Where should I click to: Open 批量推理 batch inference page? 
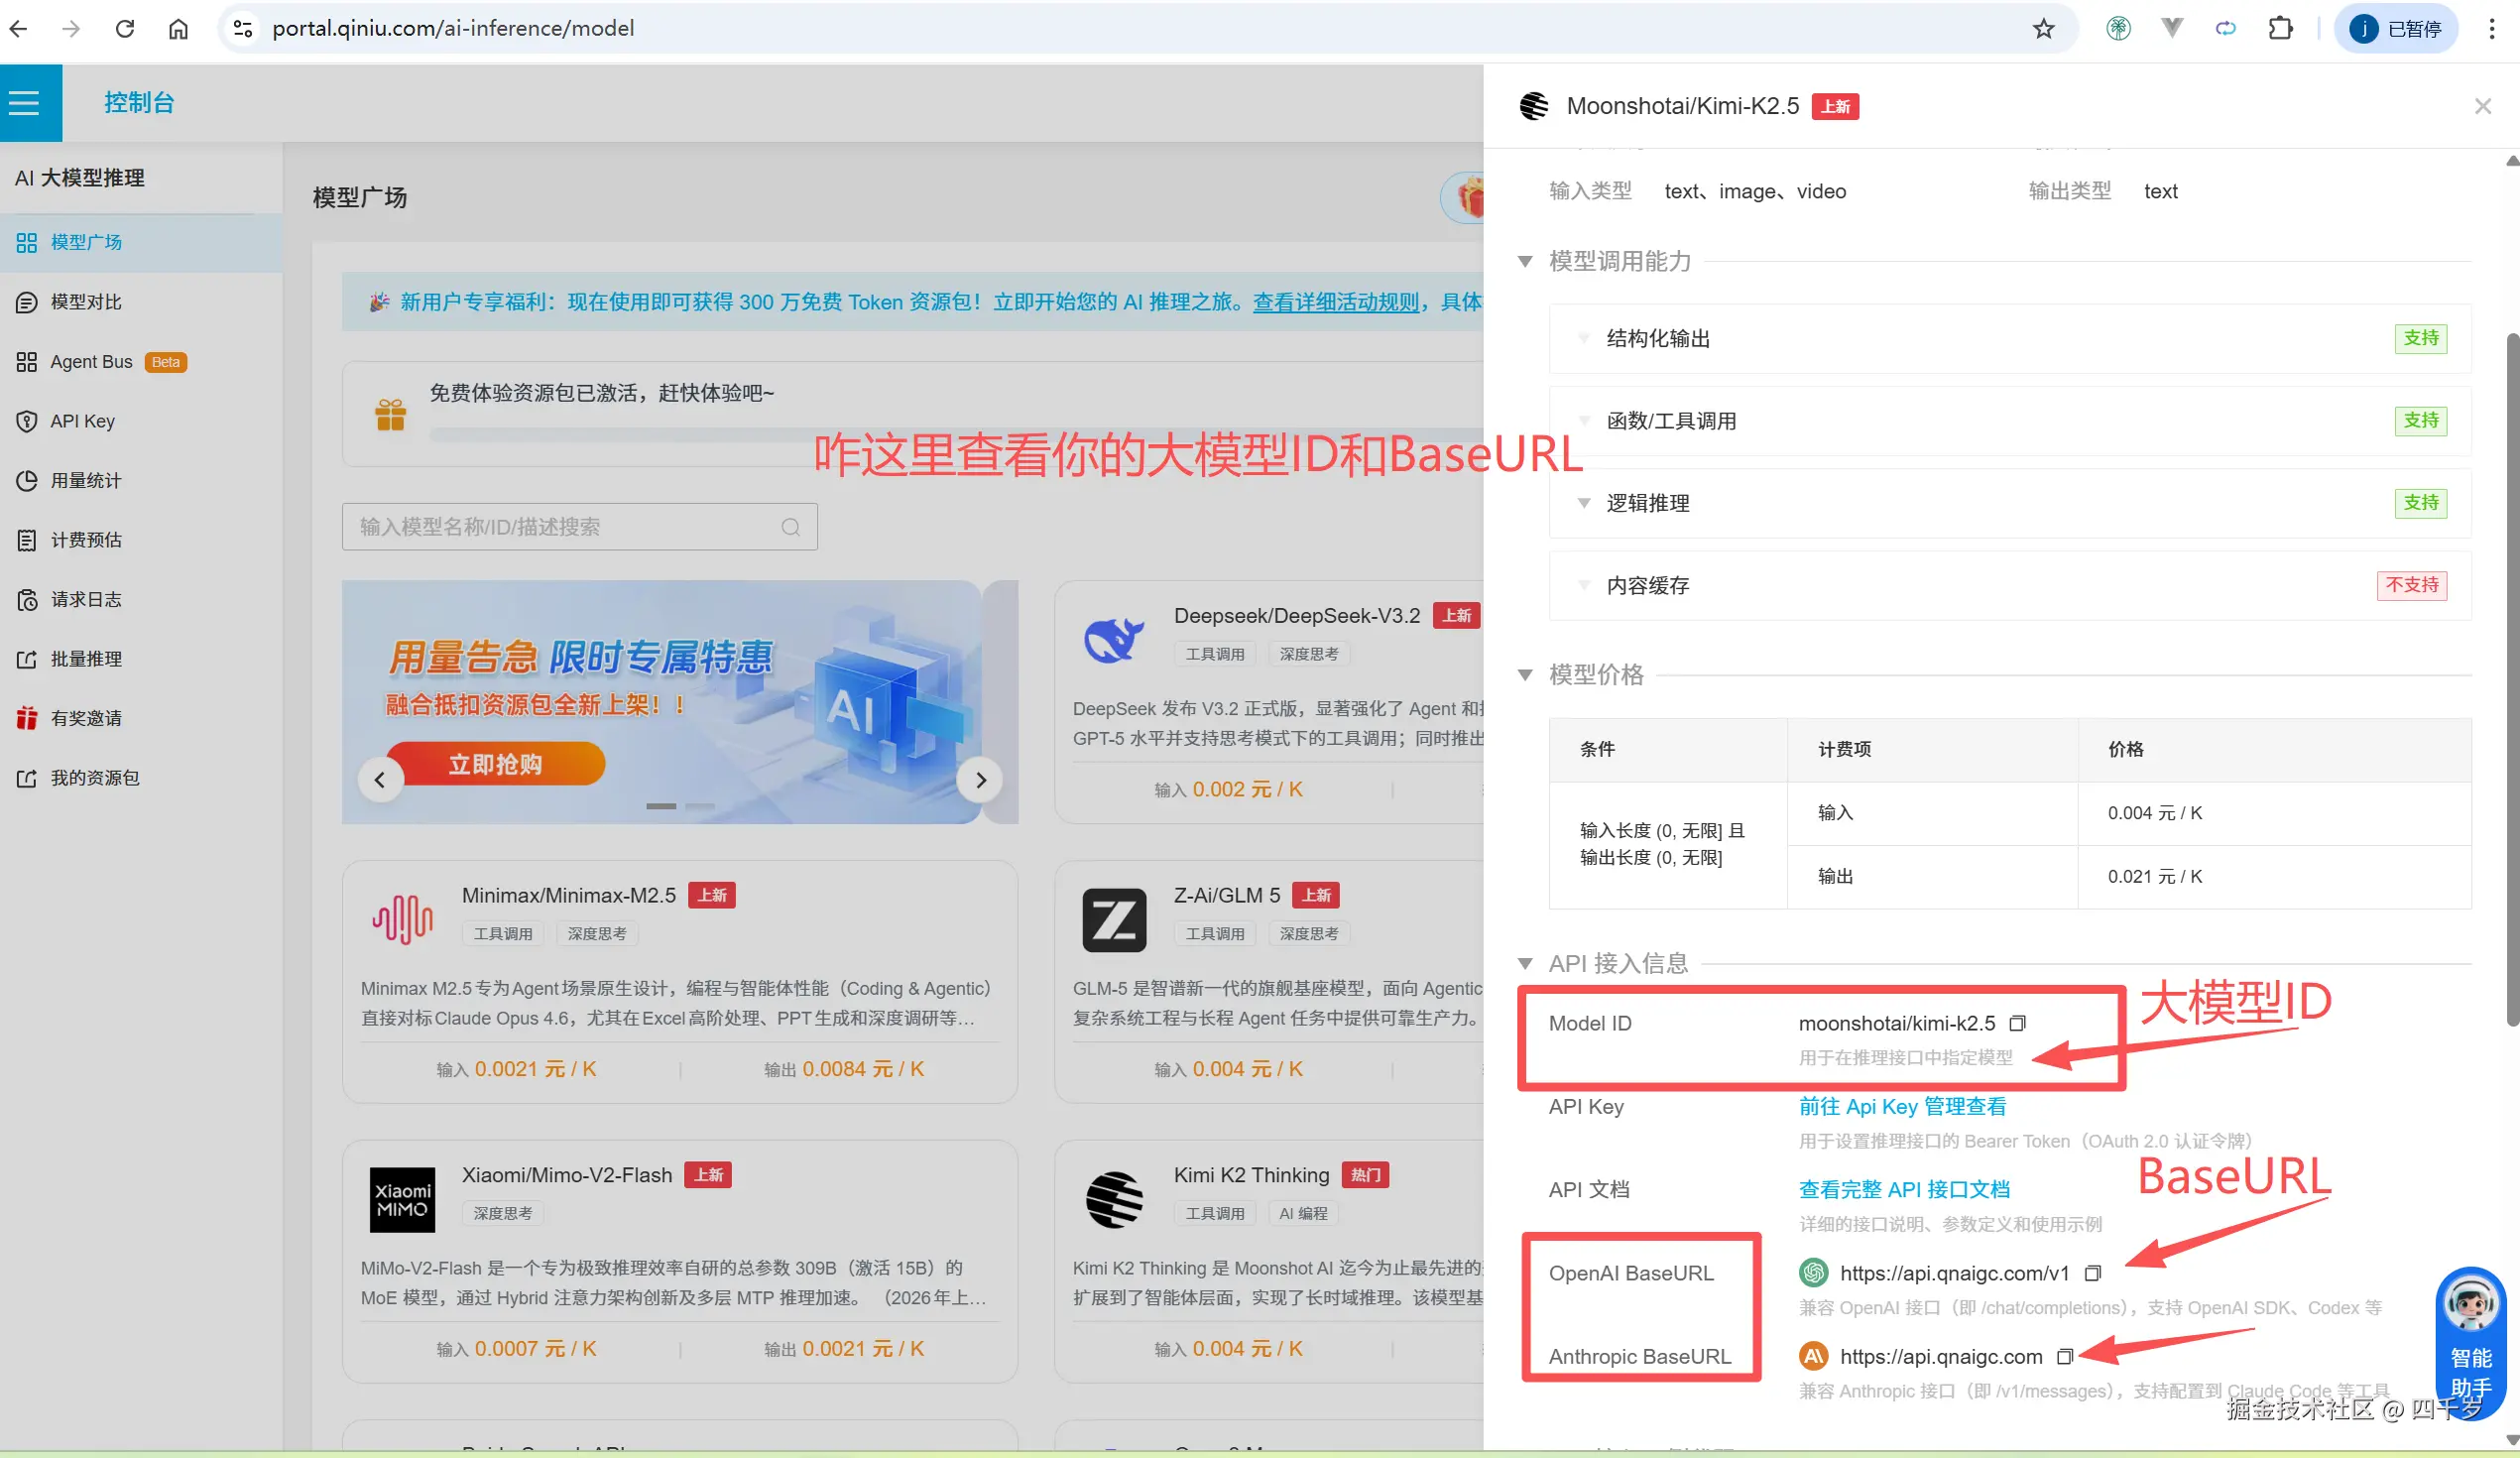[x=88, y=658]
